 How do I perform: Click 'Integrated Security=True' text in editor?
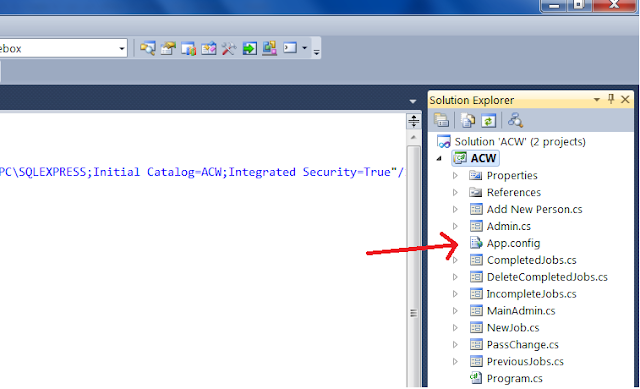pos(309,172)
